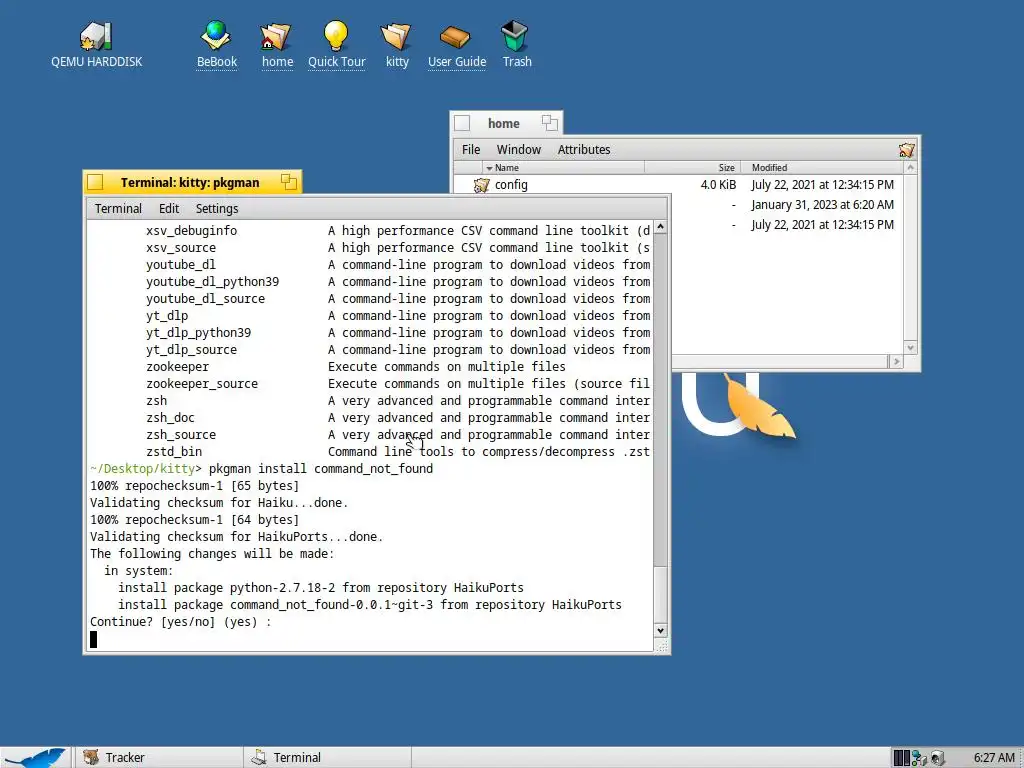Click the home window title tab
The image size is (1024, 768).
point(506,123)
